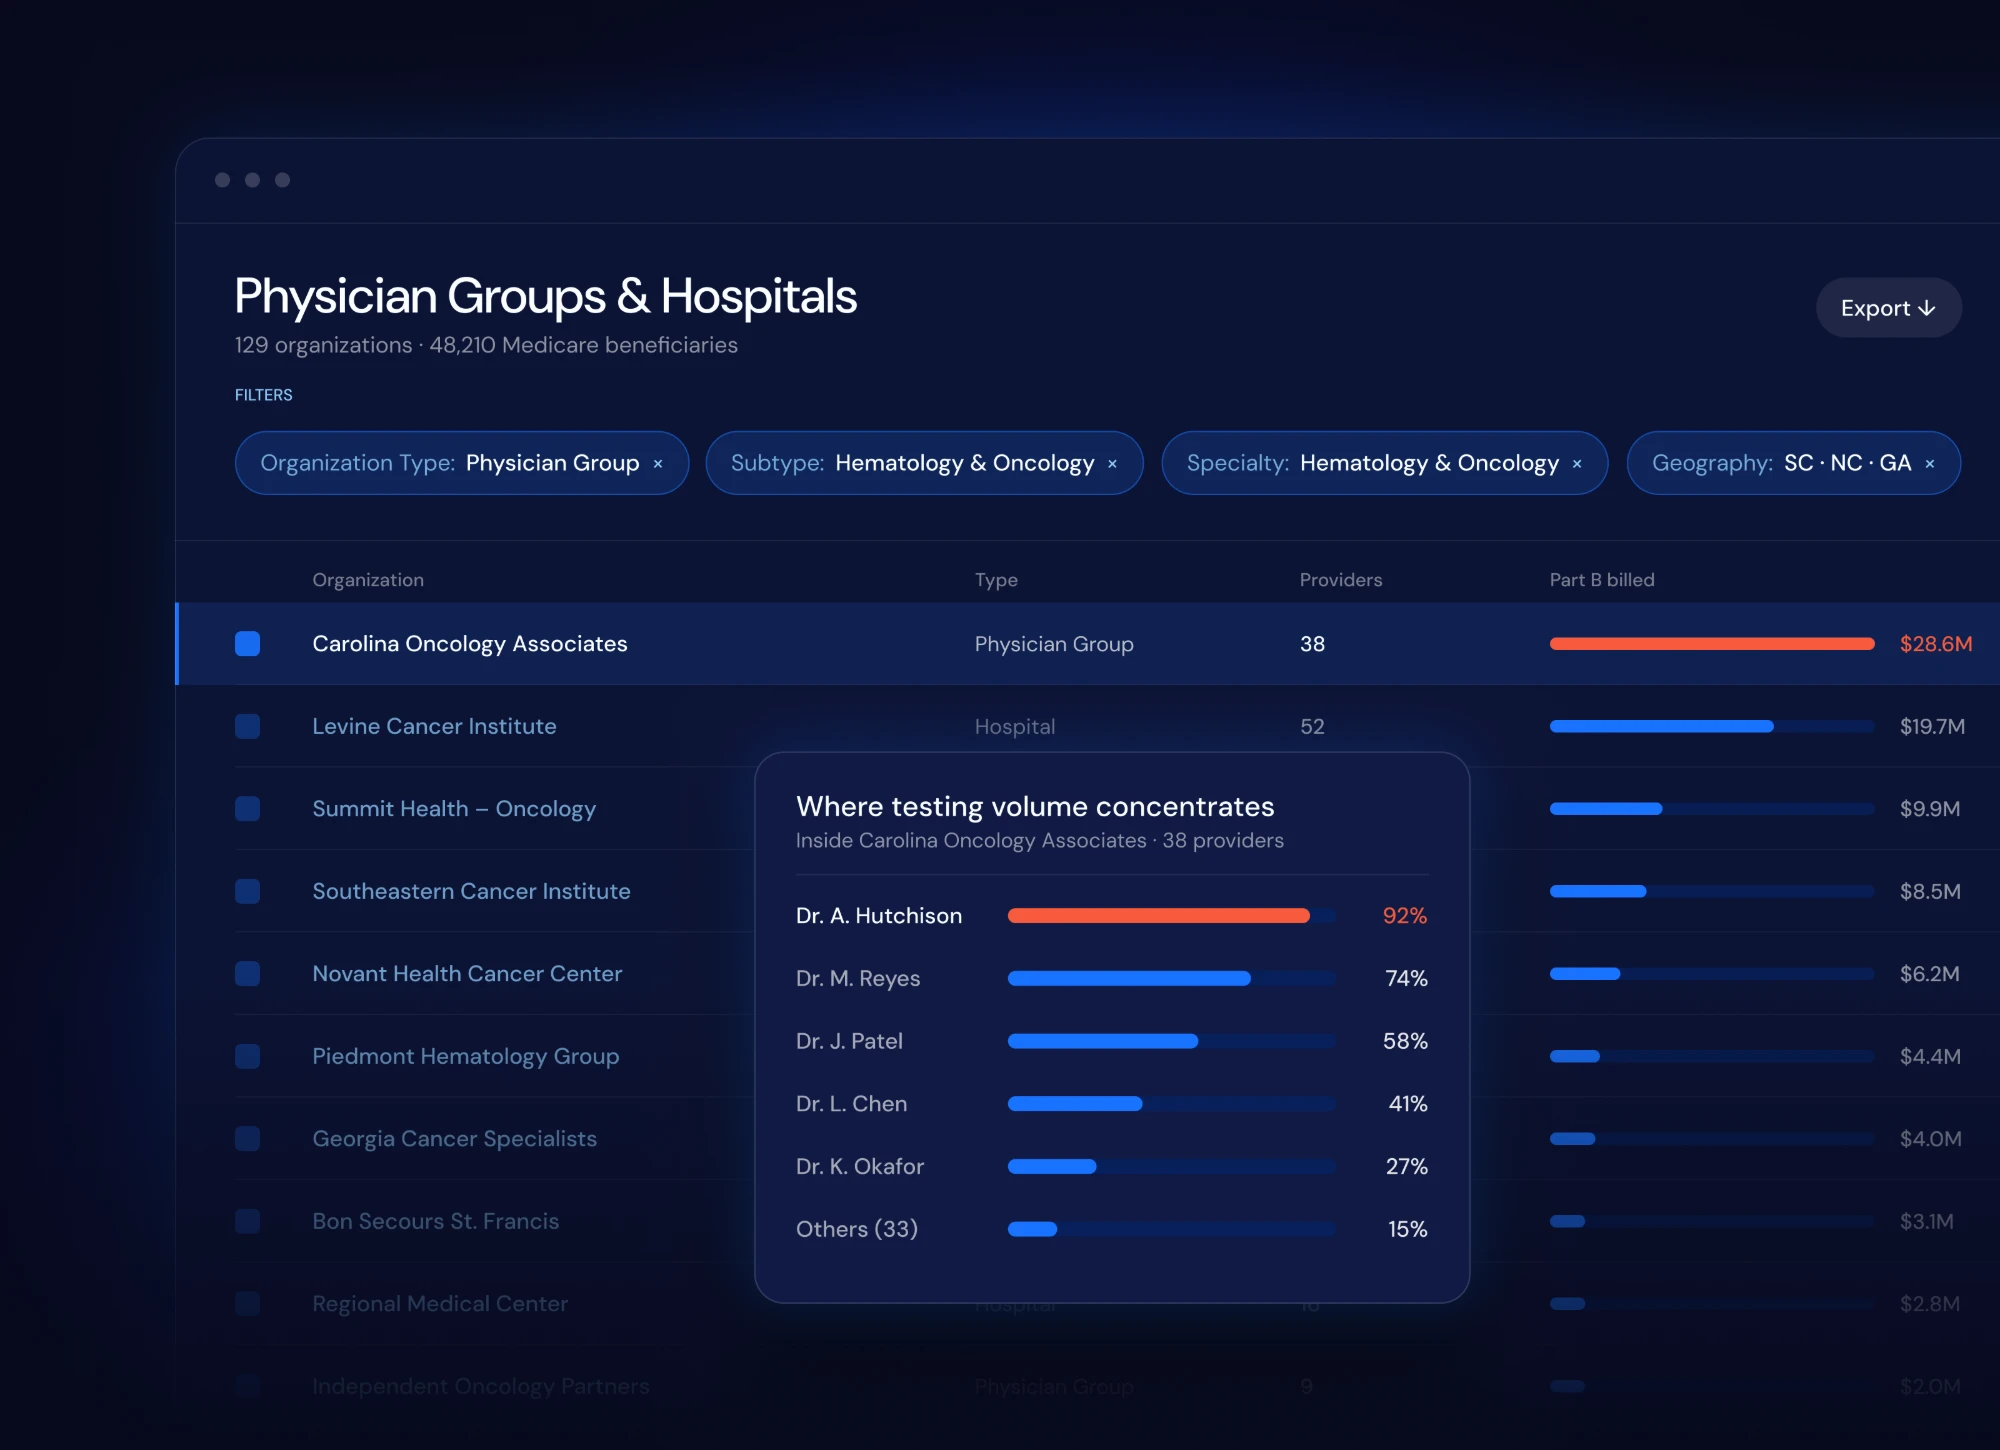Open the Regional Medical Center link

pos(440,1304)
